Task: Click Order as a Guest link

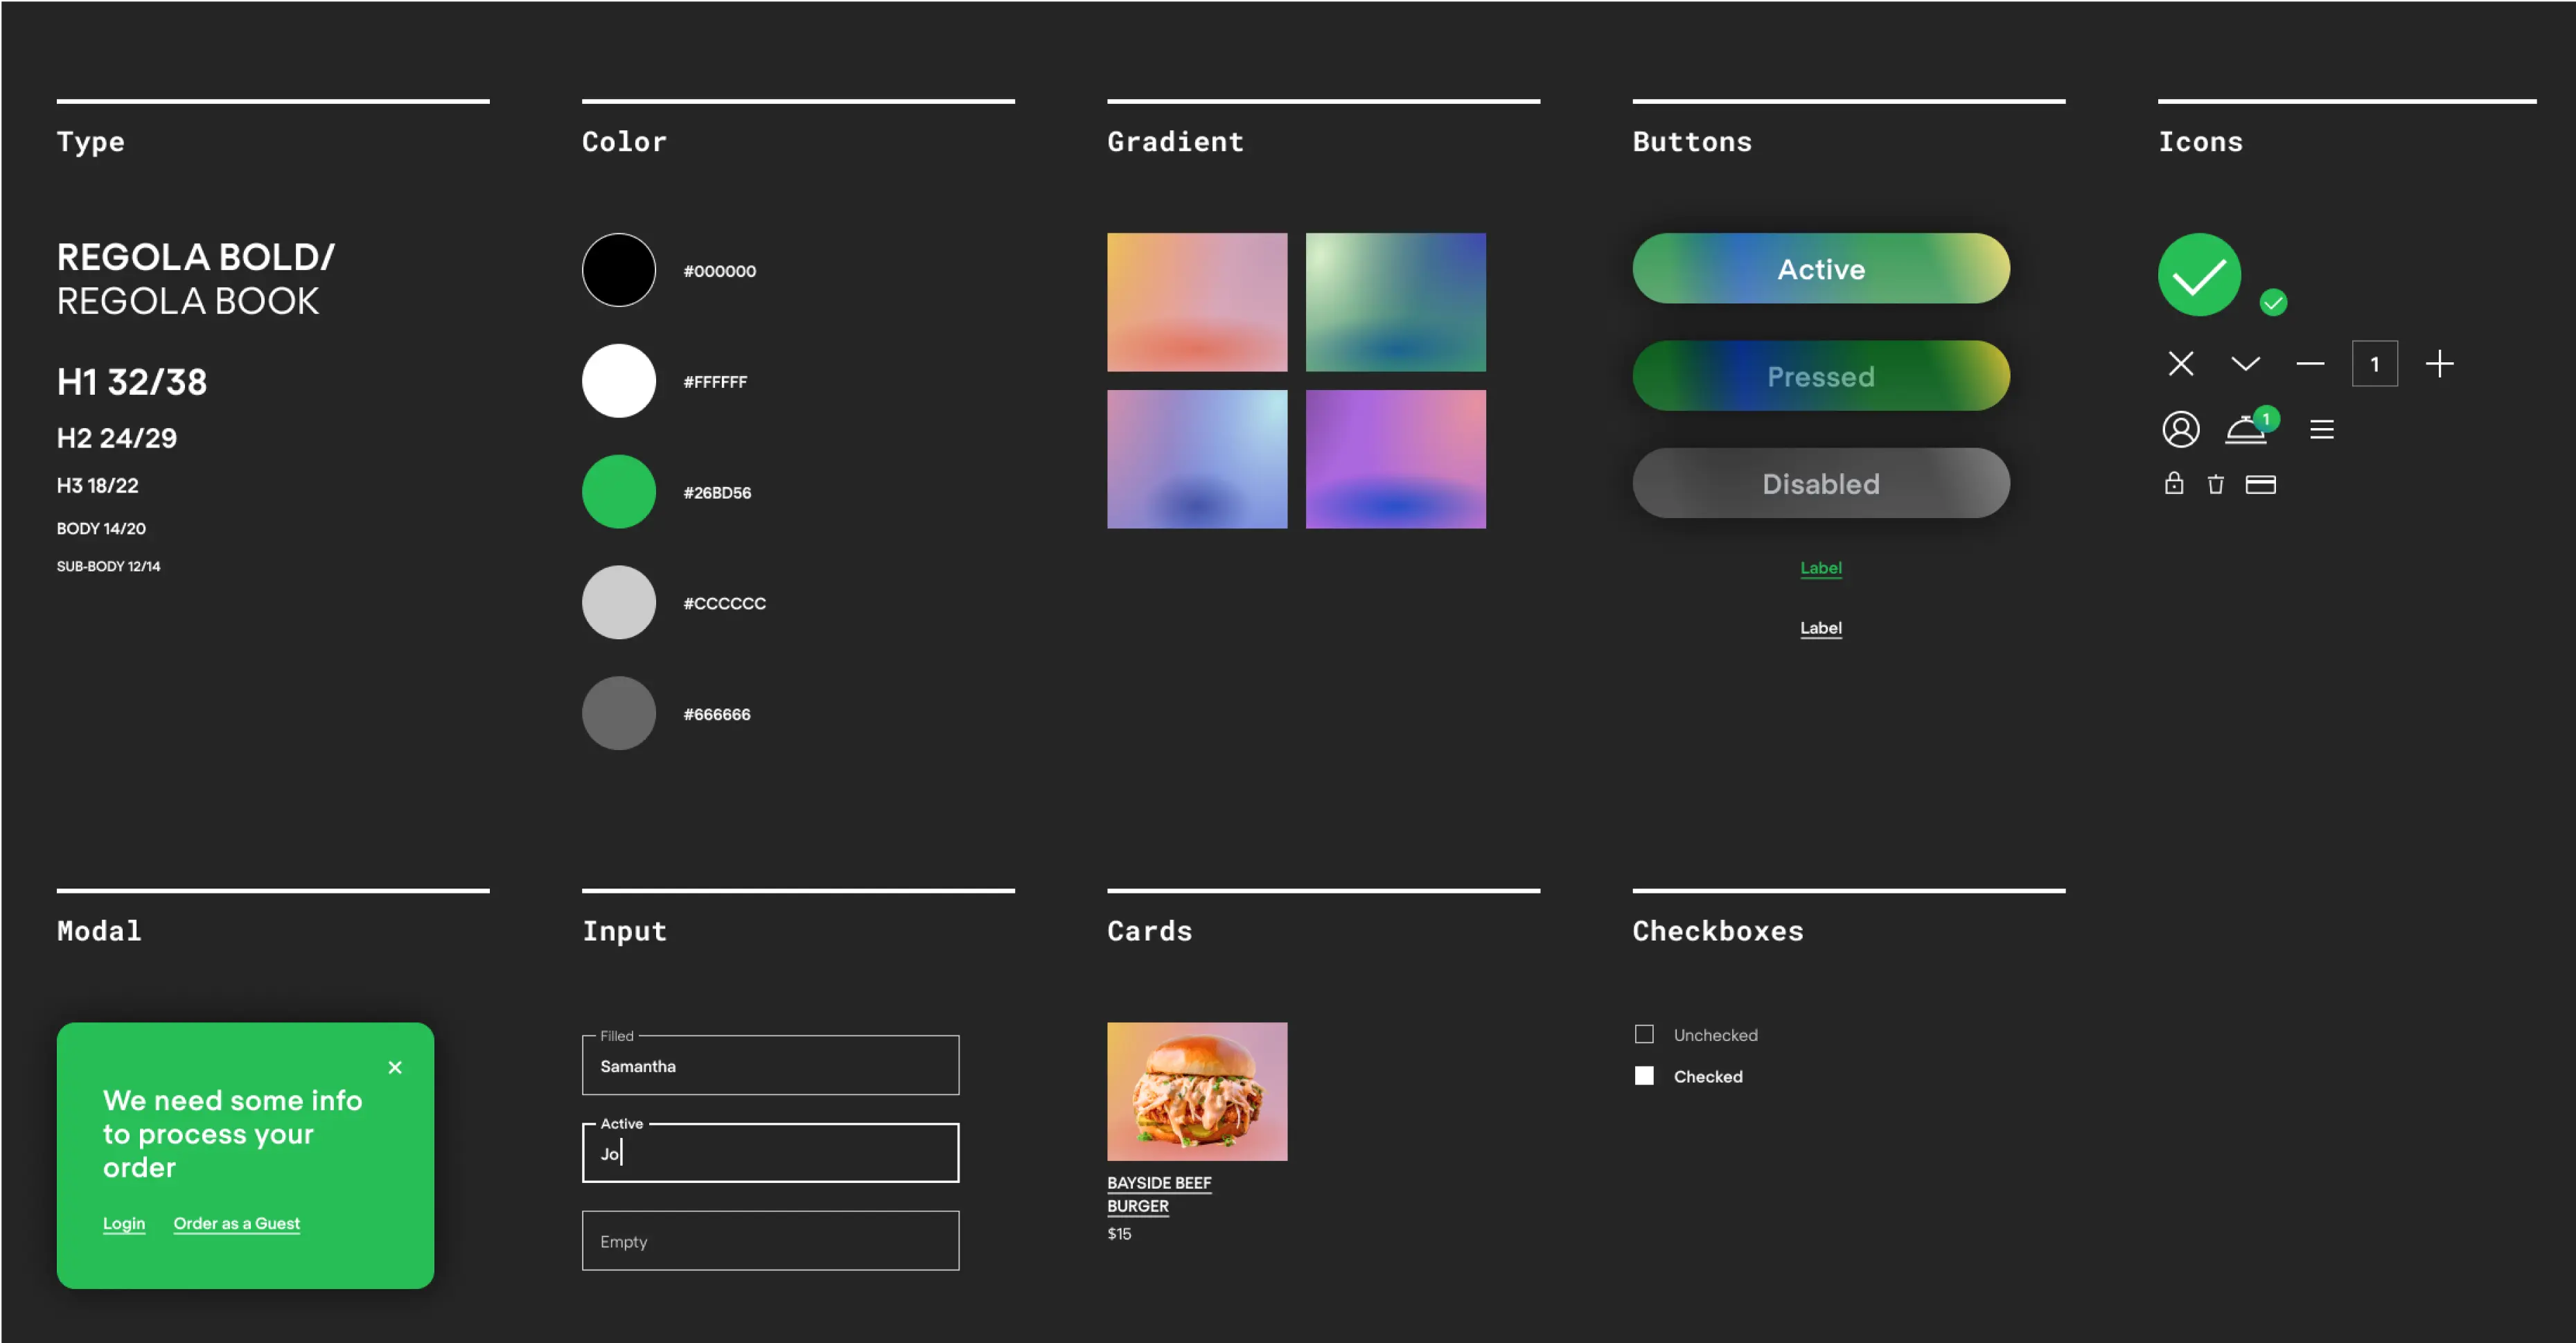Action: coord(236,1223)
